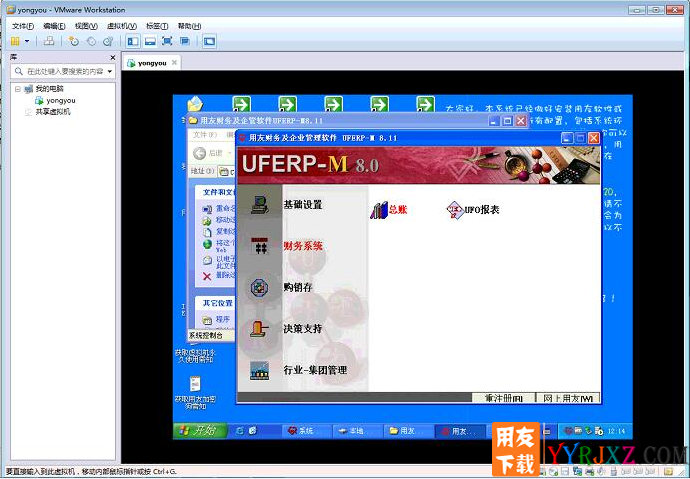Close the UFERP-M 8.11 front window
This screenshot has height=479, width=690.
[x=594, y=138]
